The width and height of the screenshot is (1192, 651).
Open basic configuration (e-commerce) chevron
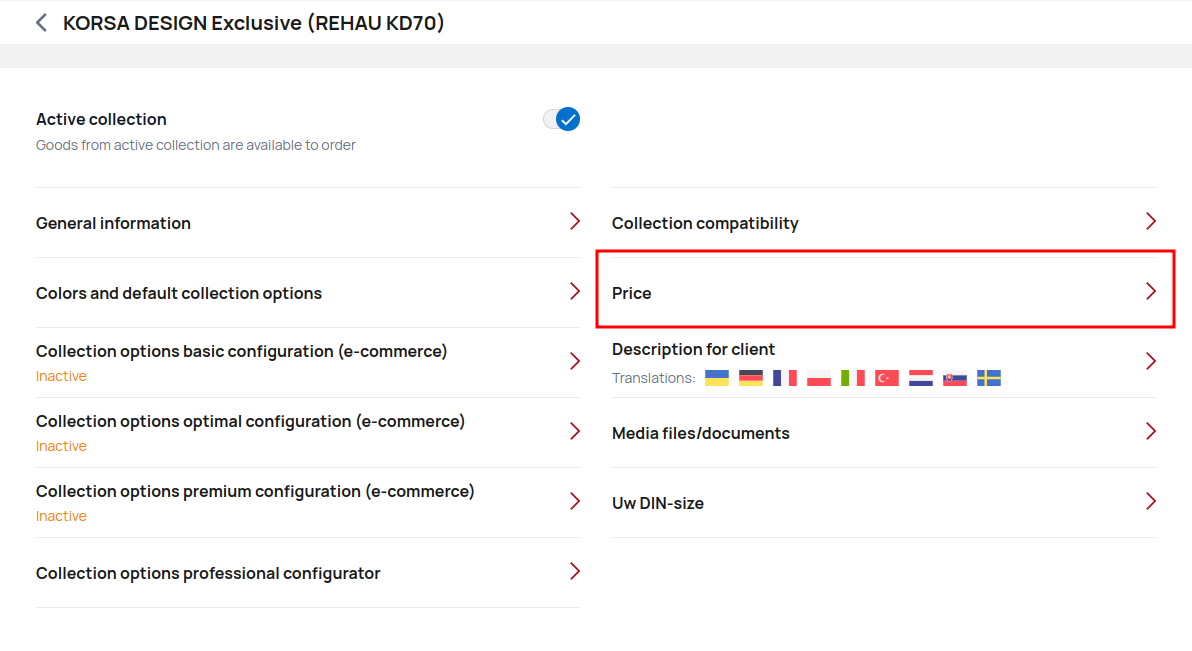pos(575,361)
